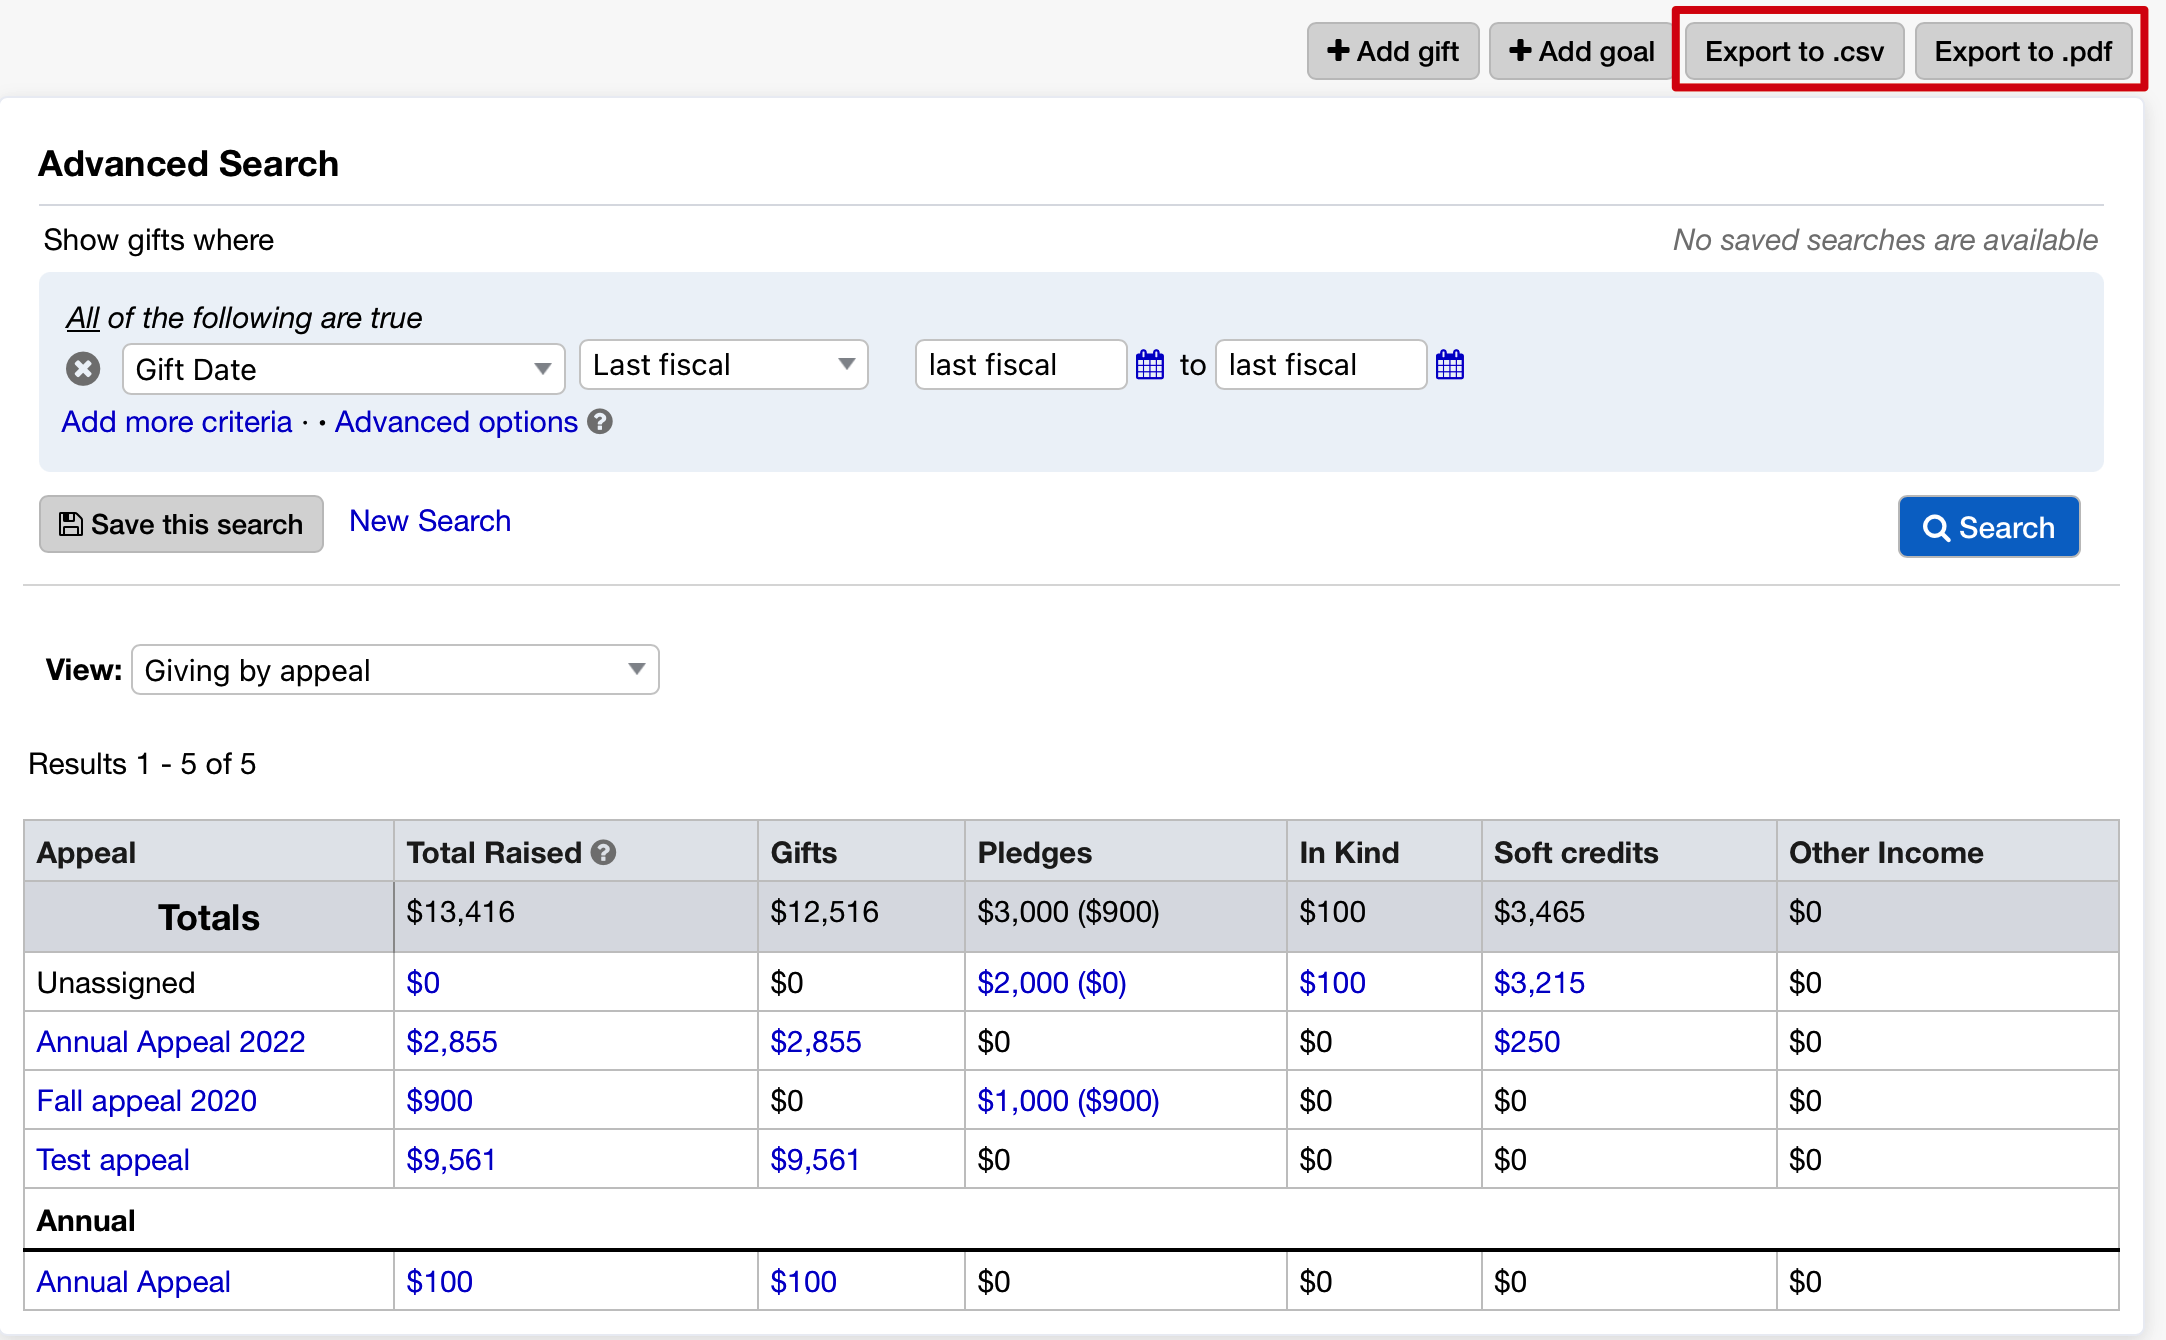Screen dimensions: 2166x1340
Task: Export results to .pdf
Action: 2024,50
